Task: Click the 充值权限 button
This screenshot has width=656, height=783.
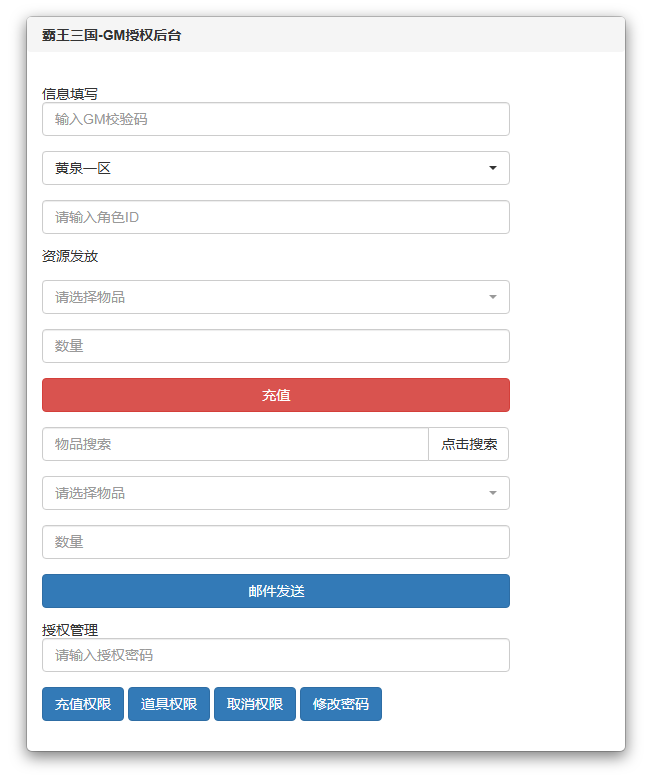Action: [x=83, y=704]
